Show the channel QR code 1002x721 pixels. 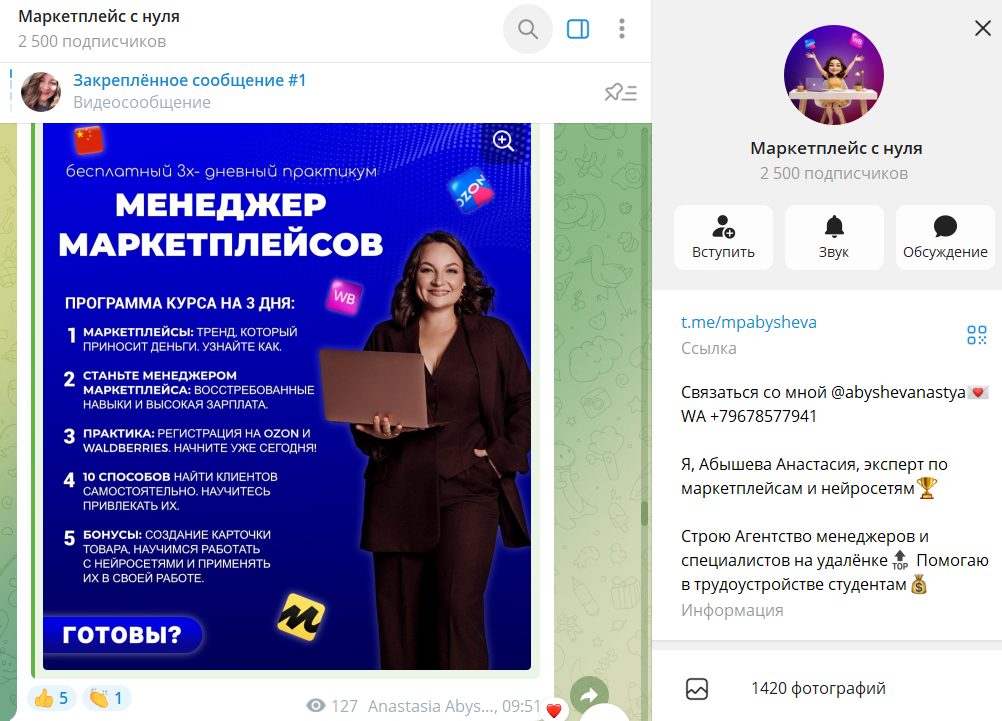click(x=976, y=335)
